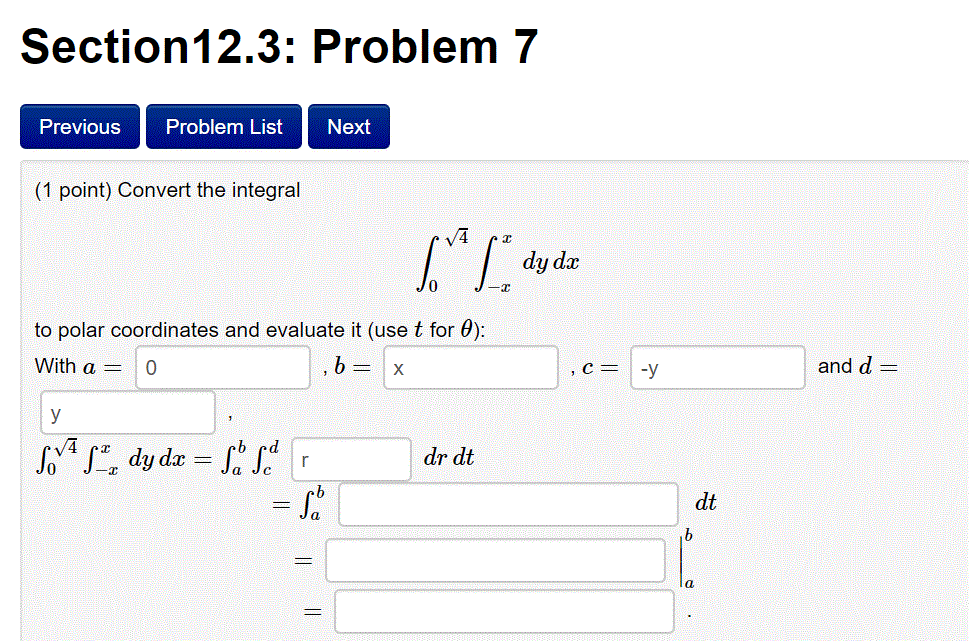This screenshot has width=969, height=641.
Task: Click the d = field containing y
Action: (127, 412)
